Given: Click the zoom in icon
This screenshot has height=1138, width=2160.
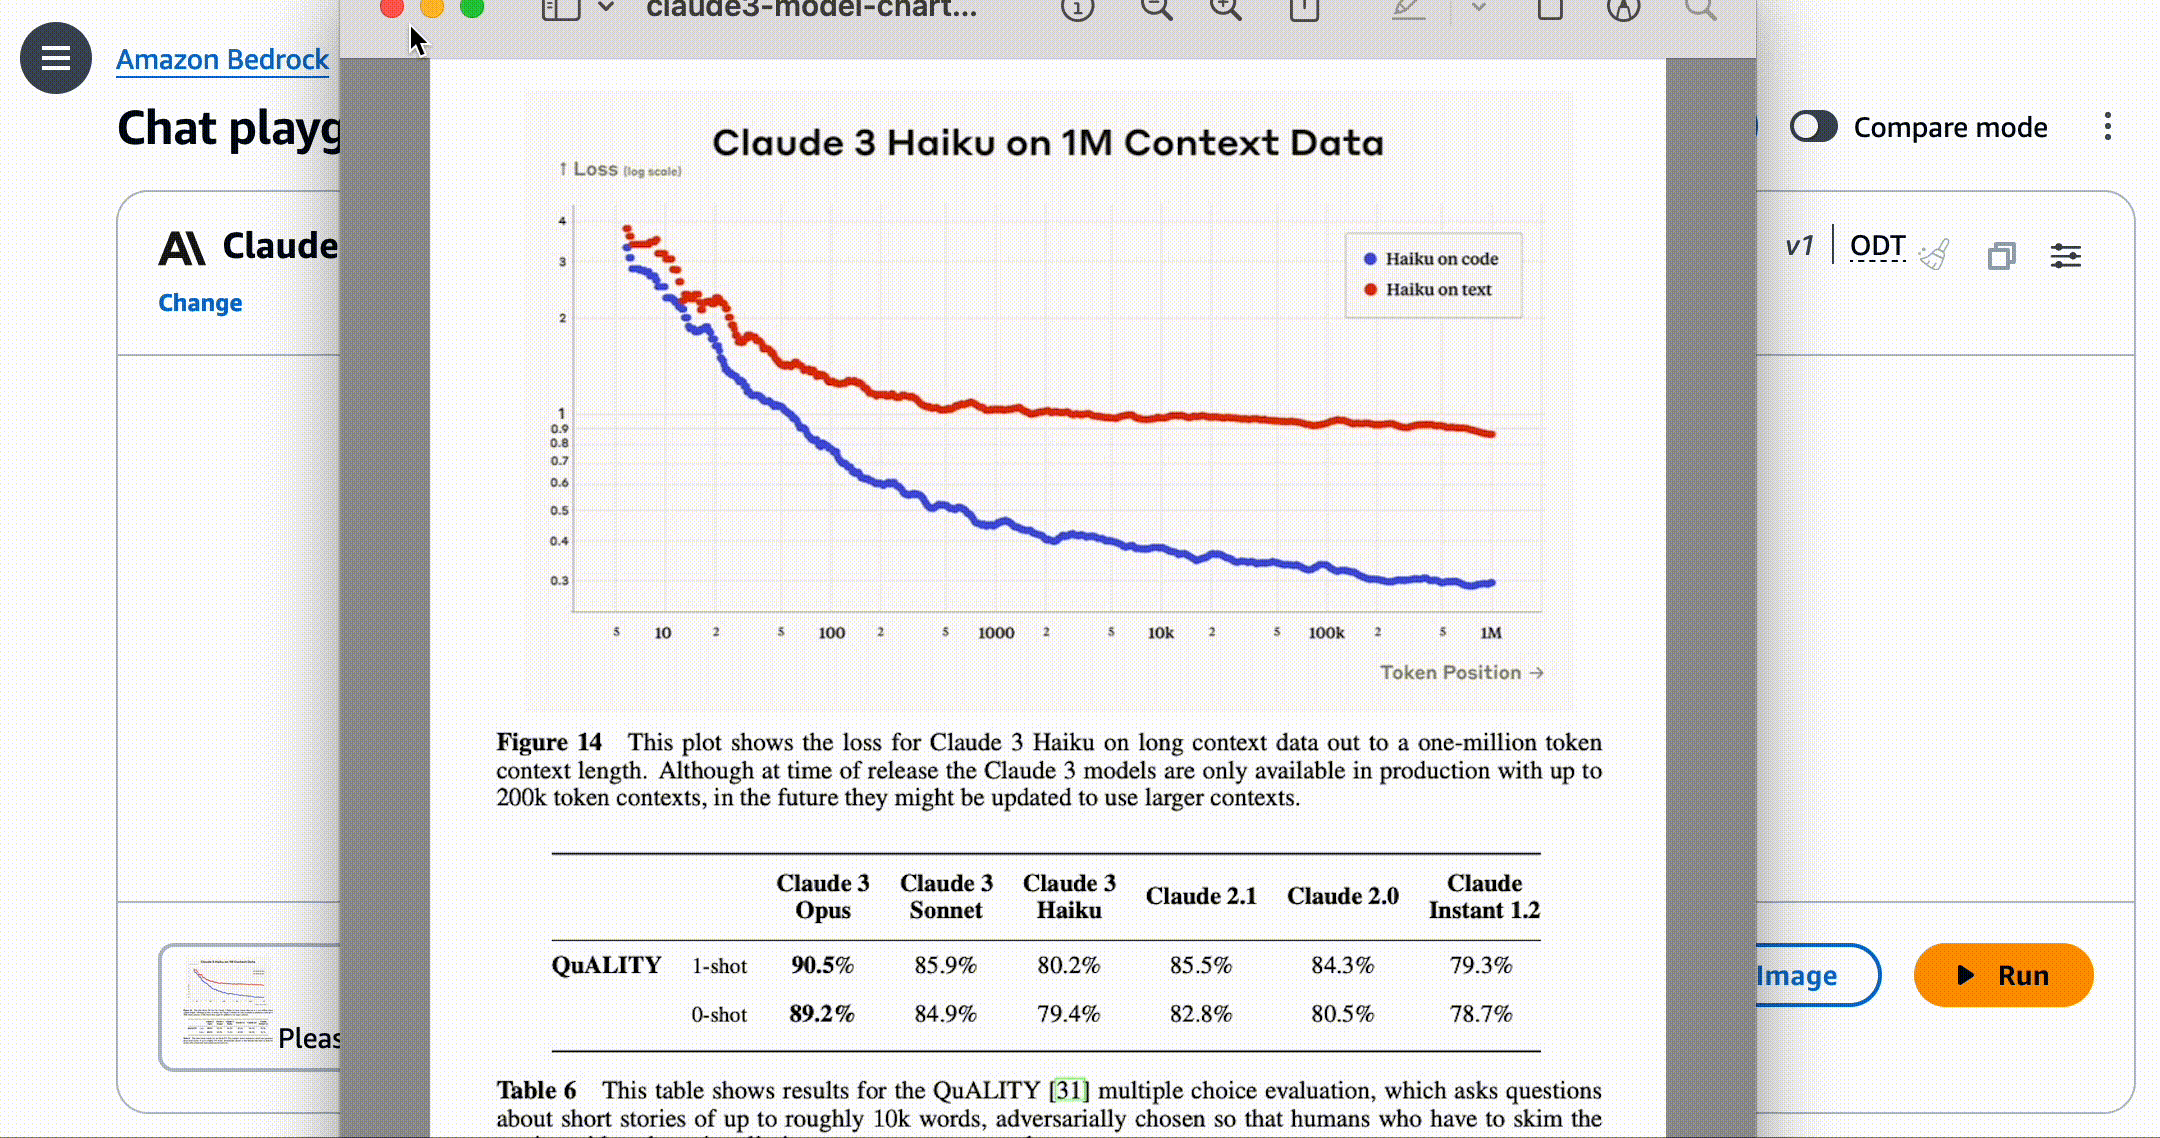Looking at the screenshot, I should click(x=1227, y=10).
